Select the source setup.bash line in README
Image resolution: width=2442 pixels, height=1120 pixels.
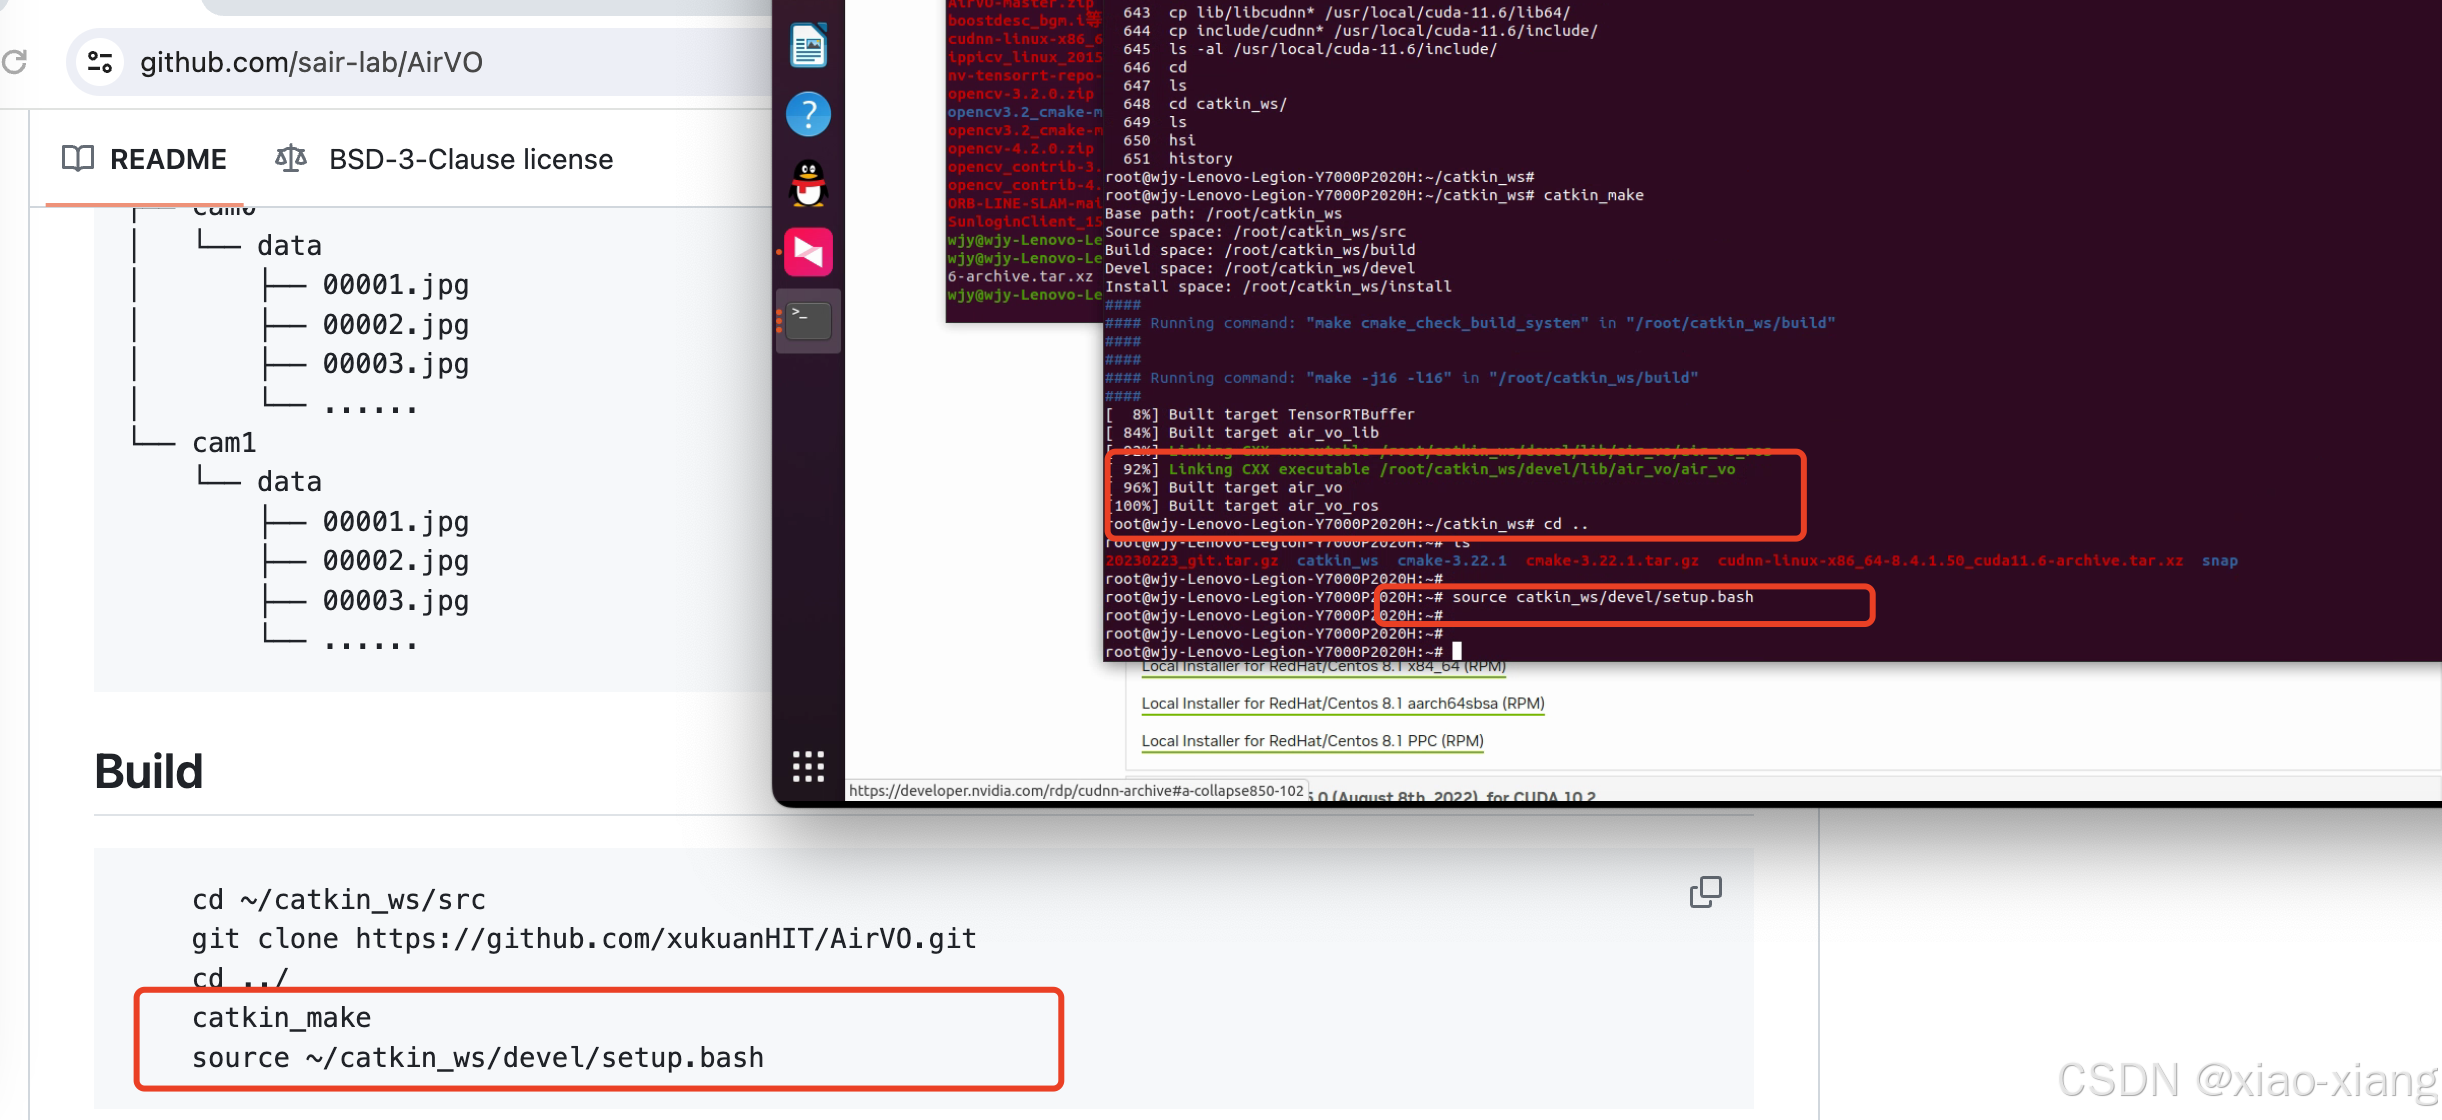pos(478,1058)
